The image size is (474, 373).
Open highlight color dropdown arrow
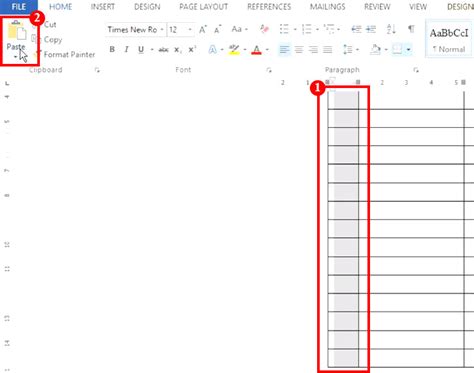[245, 50]
